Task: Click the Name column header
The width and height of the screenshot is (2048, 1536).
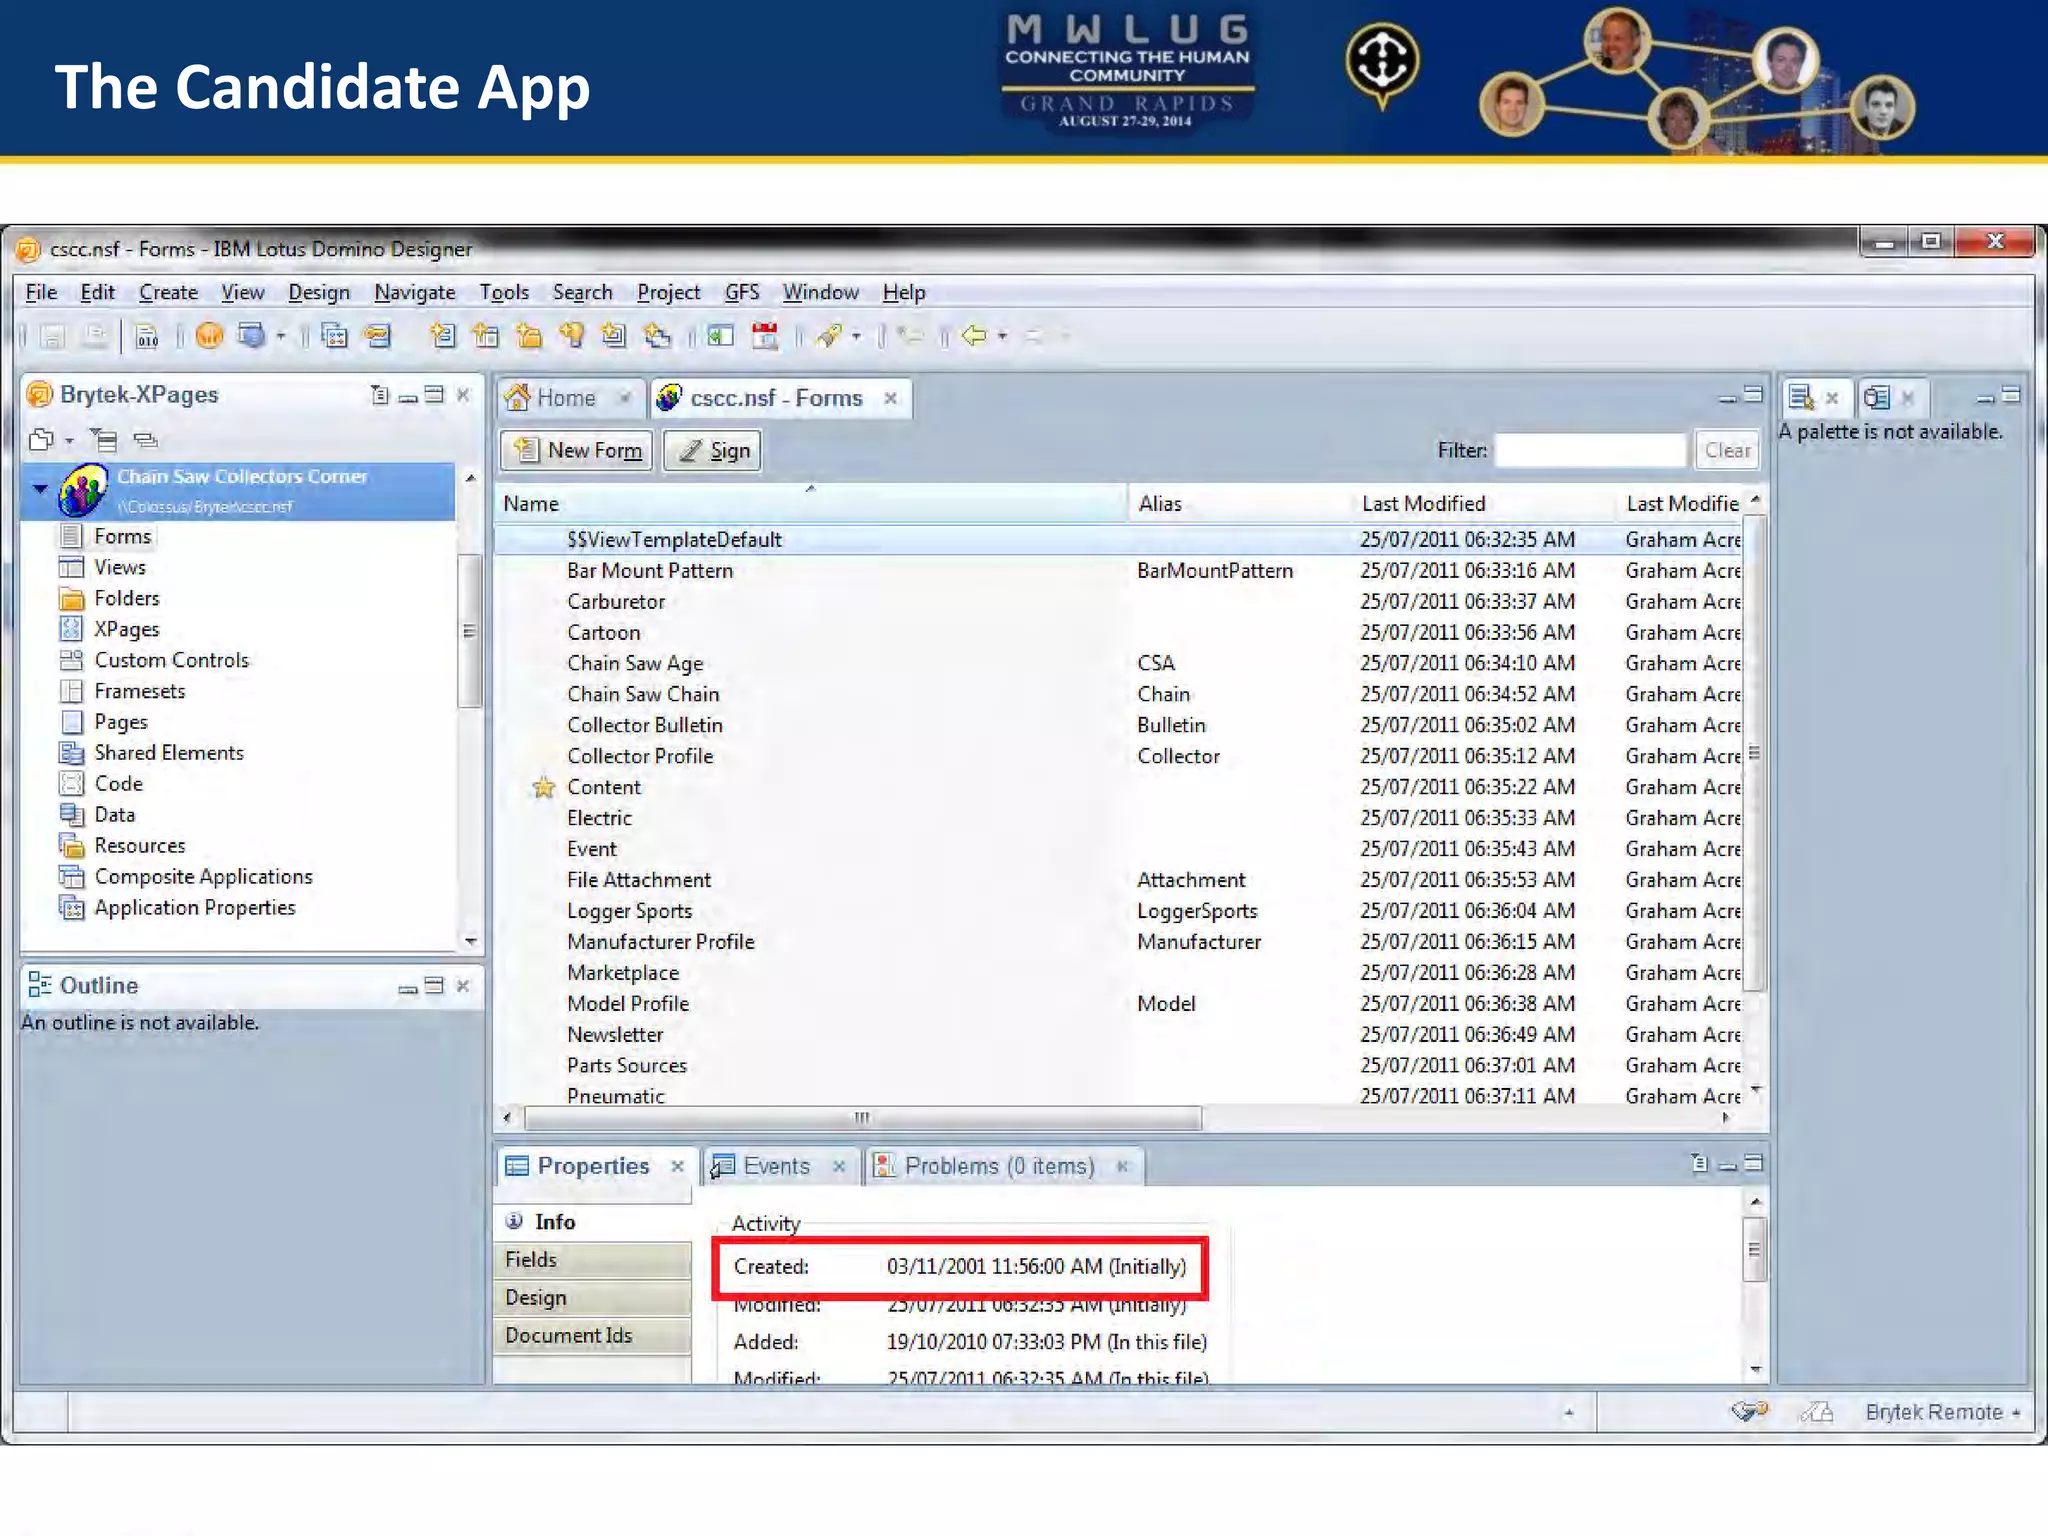Action: (810, 504)
